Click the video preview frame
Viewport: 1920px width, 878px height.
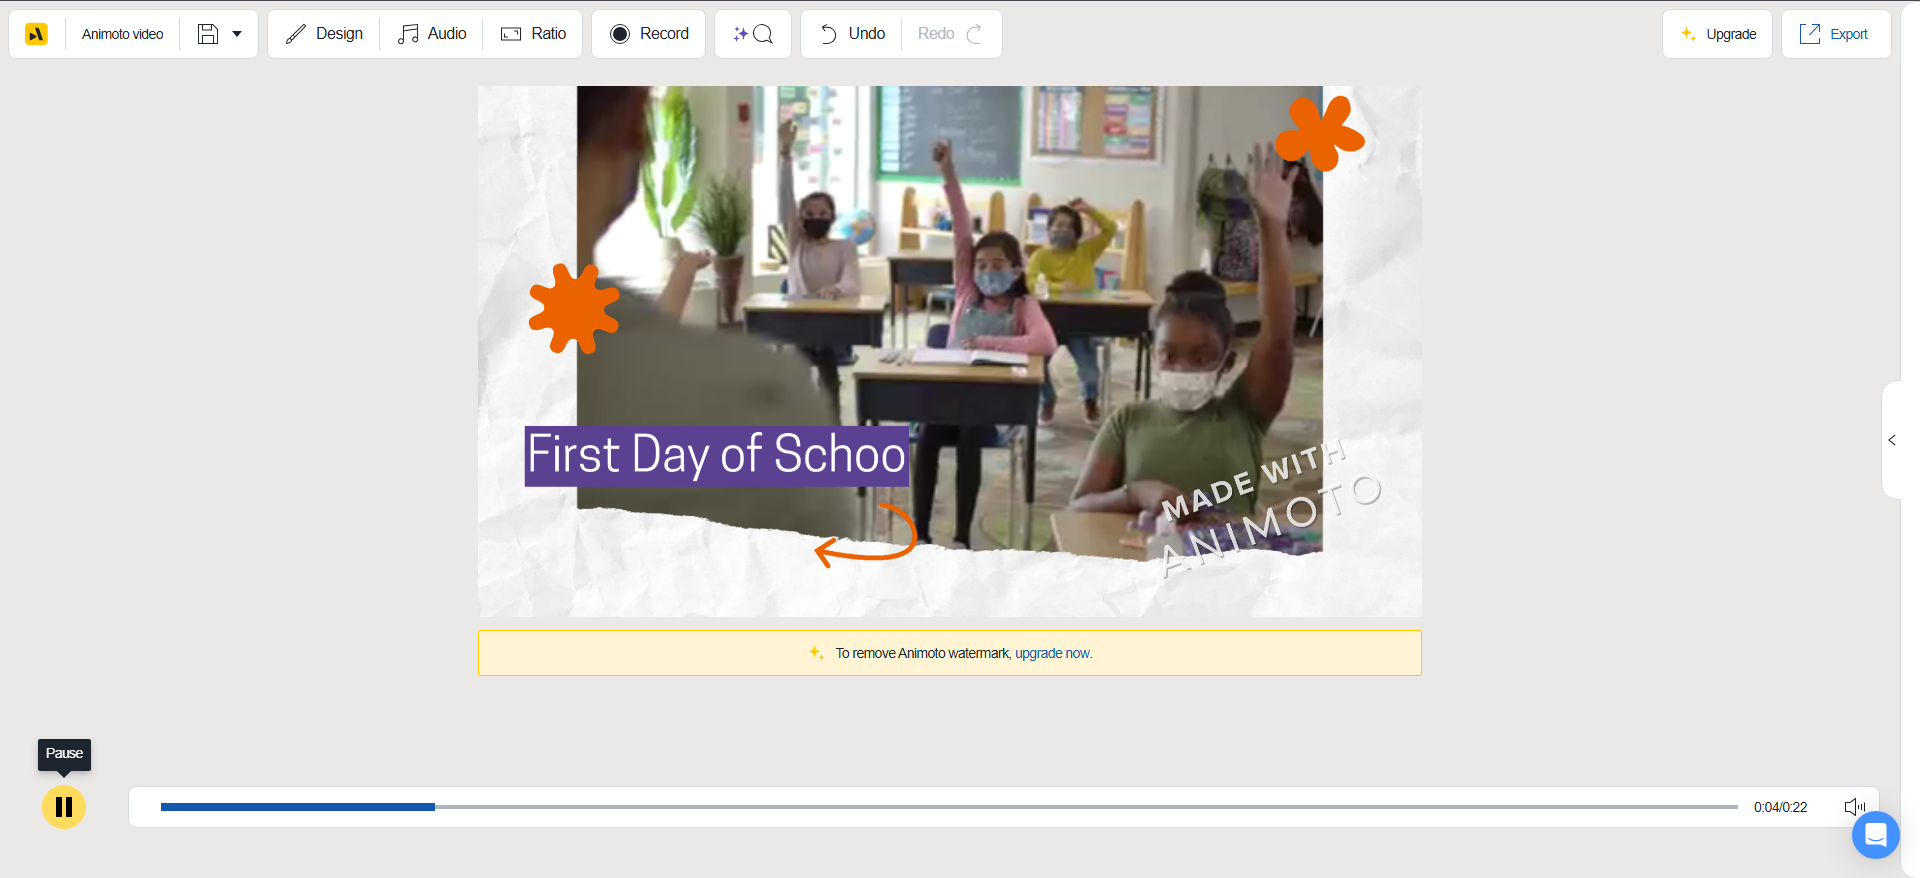click(950, 351)
